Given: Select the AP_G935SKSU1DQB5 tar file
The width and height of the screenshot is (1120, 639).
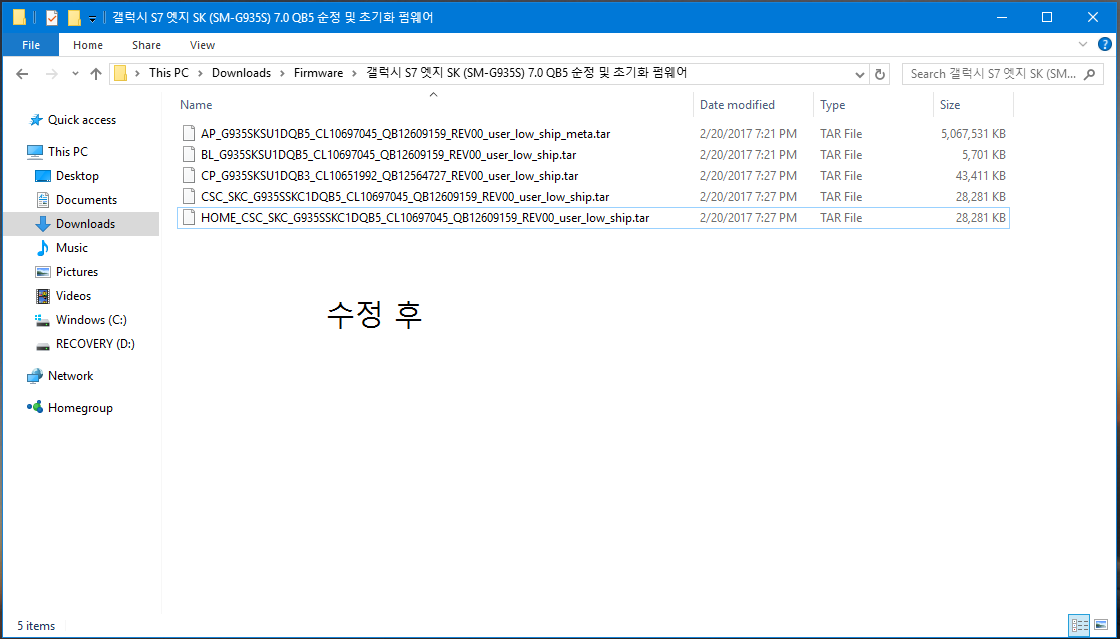Looking at the screenshot, I should click(405, 134).
